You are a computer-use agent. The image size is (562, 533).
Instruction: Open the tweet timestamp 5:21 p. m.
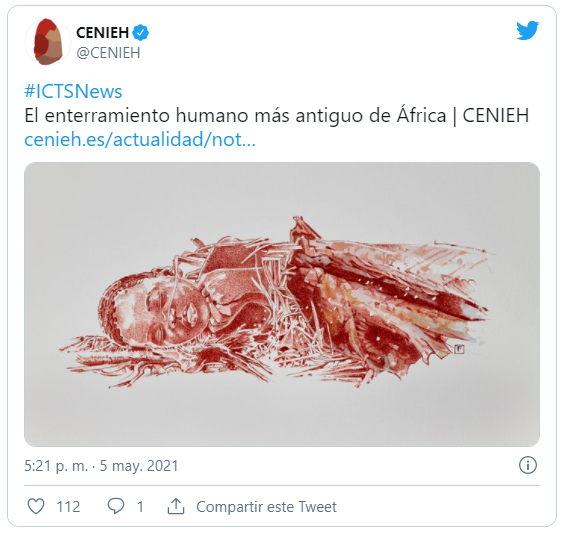(56, 466)
